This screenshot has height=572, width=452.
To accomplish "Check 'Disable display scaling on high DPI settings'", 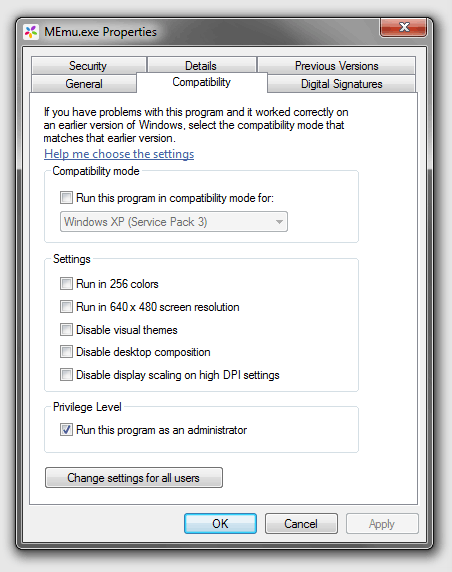I will click(66, 375).
